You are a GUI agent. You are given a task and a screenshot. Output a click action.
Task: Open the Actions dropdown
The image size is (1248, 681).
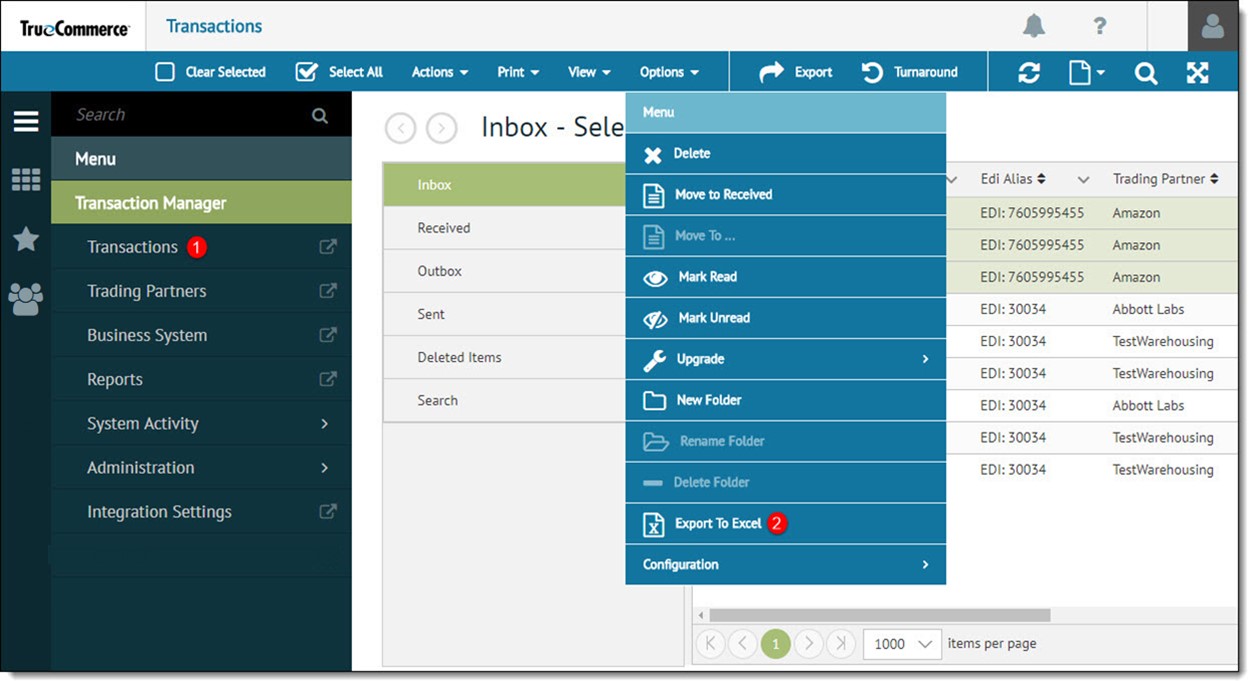440,72
